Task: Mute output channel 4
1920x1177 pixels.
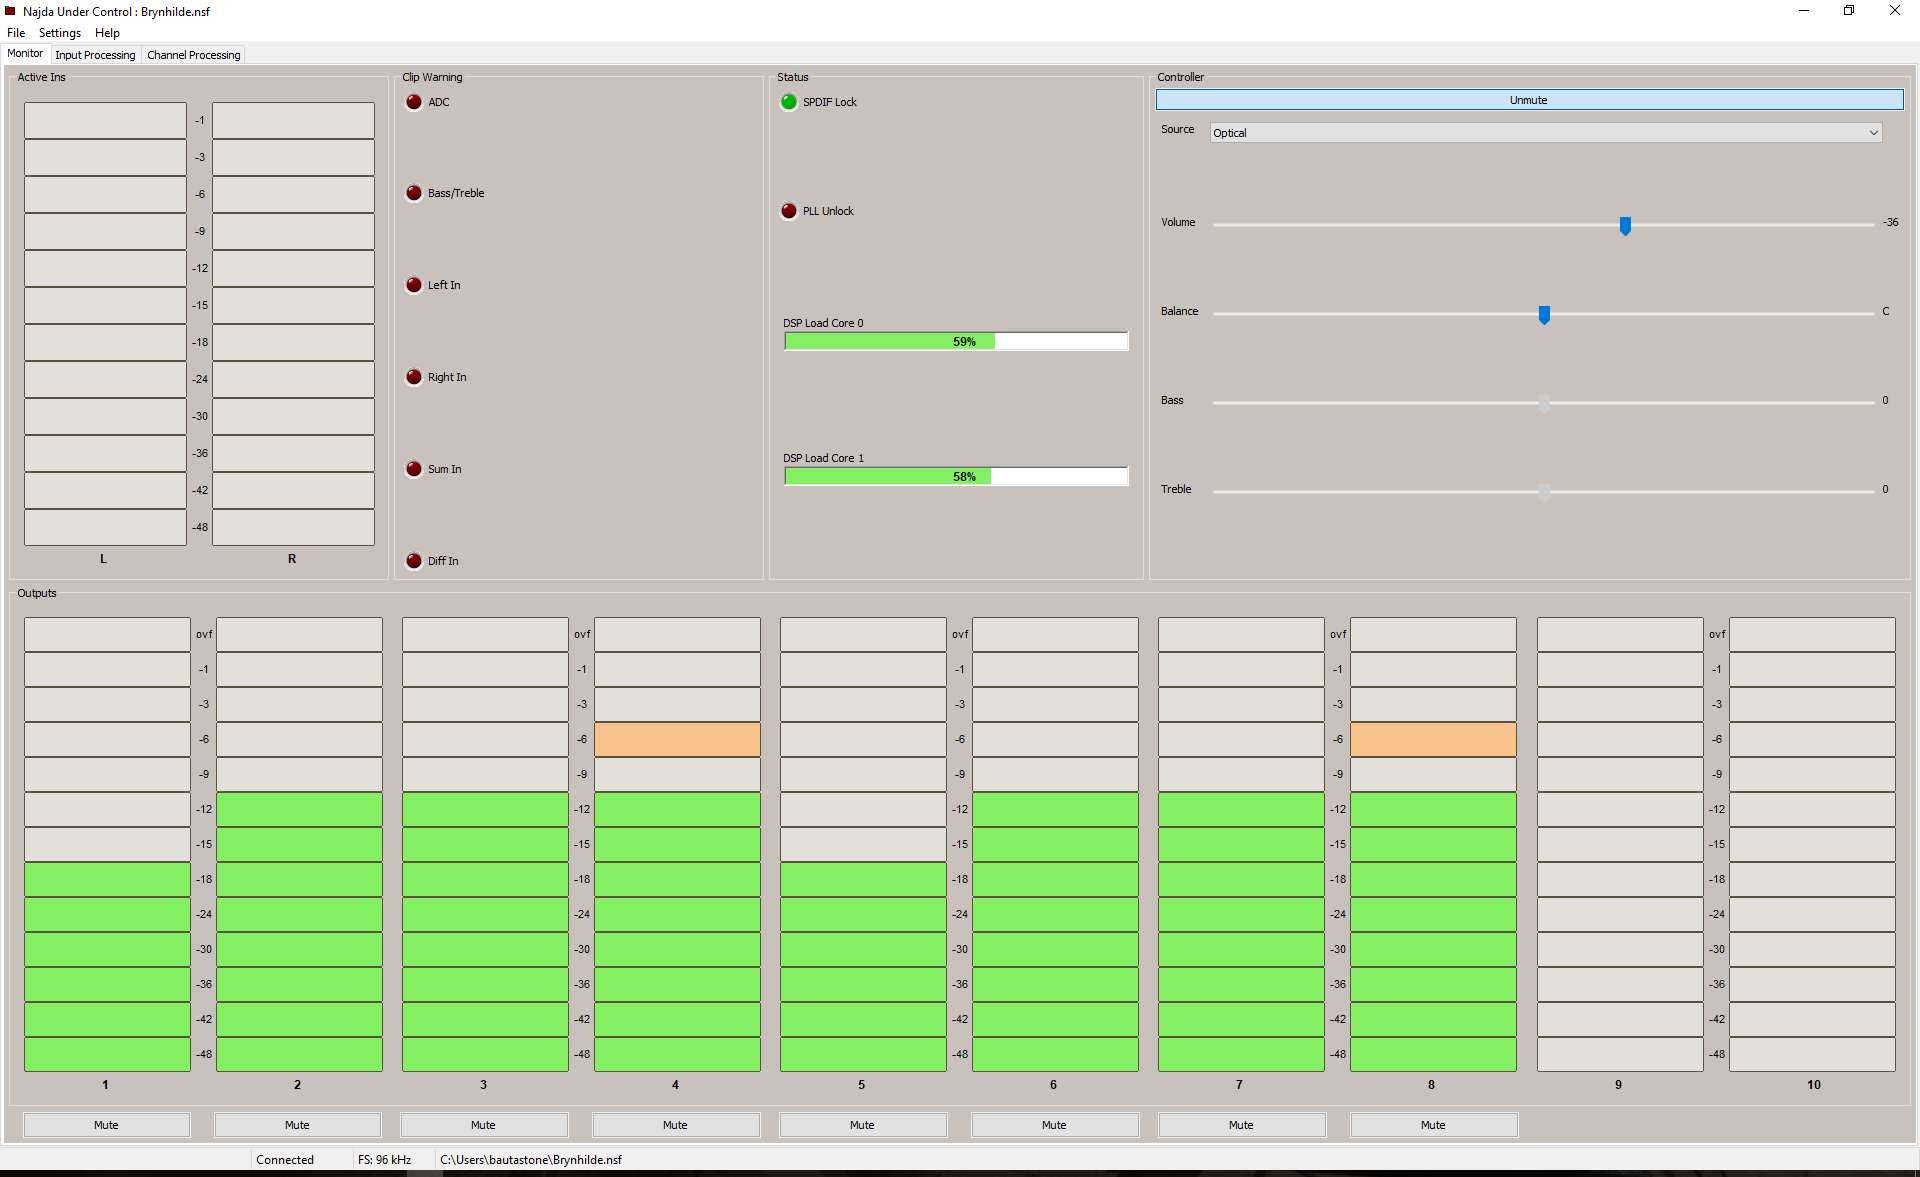Action: [x=675, y=1125]
